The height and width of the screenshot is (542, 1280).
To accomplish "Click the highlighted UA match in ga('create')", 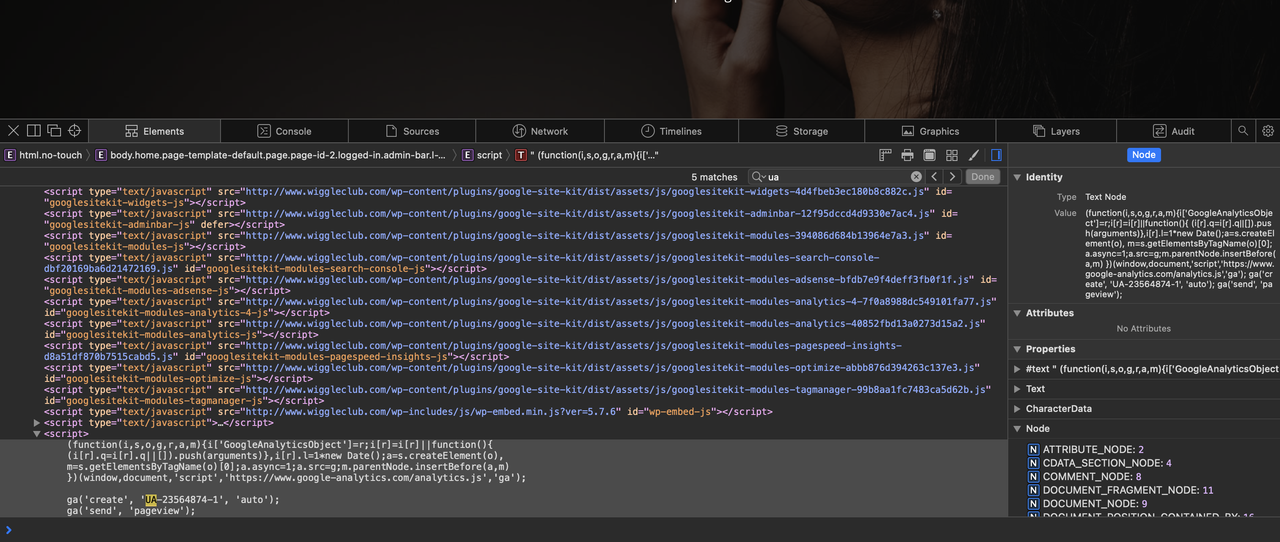I will point(150,499).
